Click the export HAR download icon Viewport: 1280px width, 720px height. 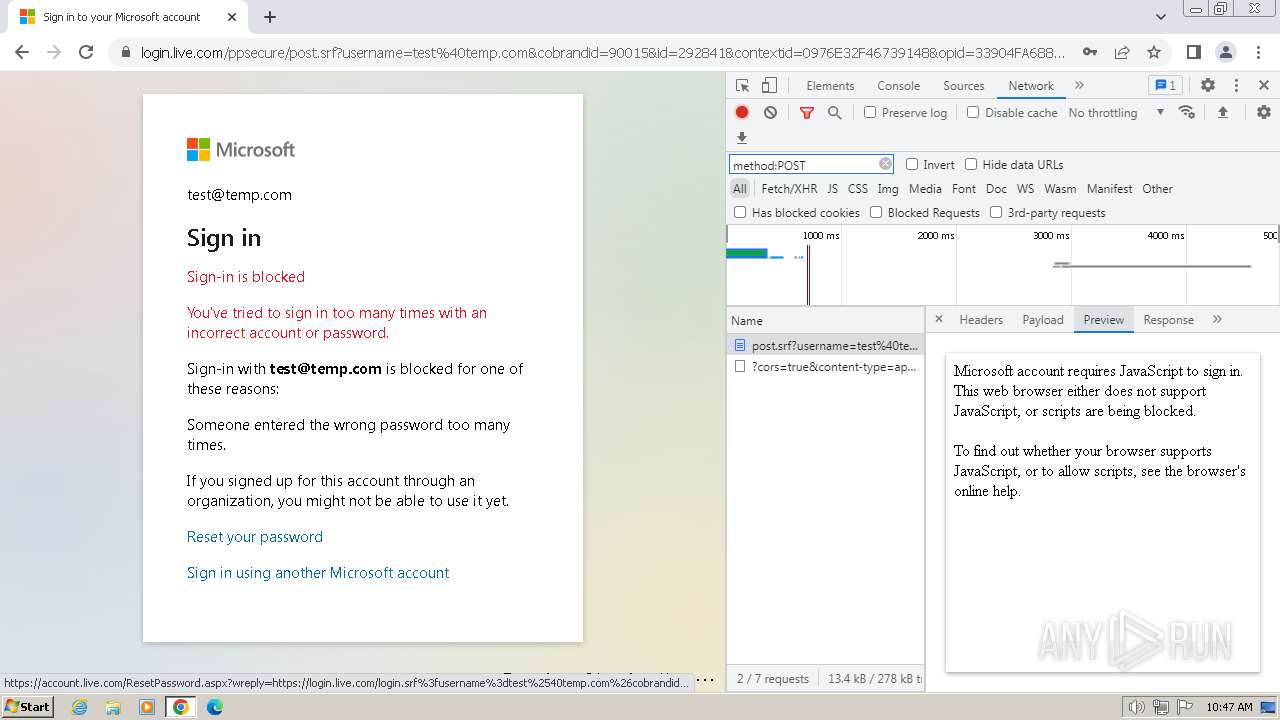click(x=742, y=138)
